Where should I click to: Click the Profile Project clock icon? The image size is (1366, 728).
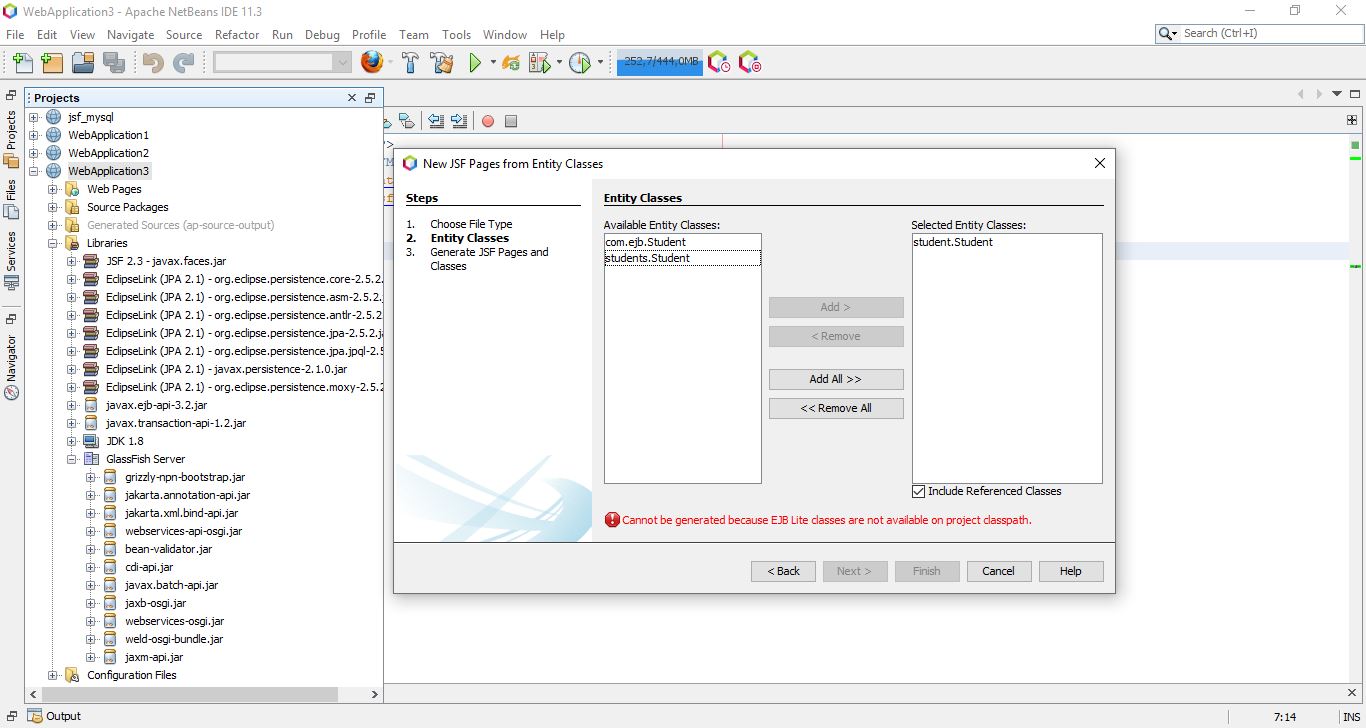[580, 63]
